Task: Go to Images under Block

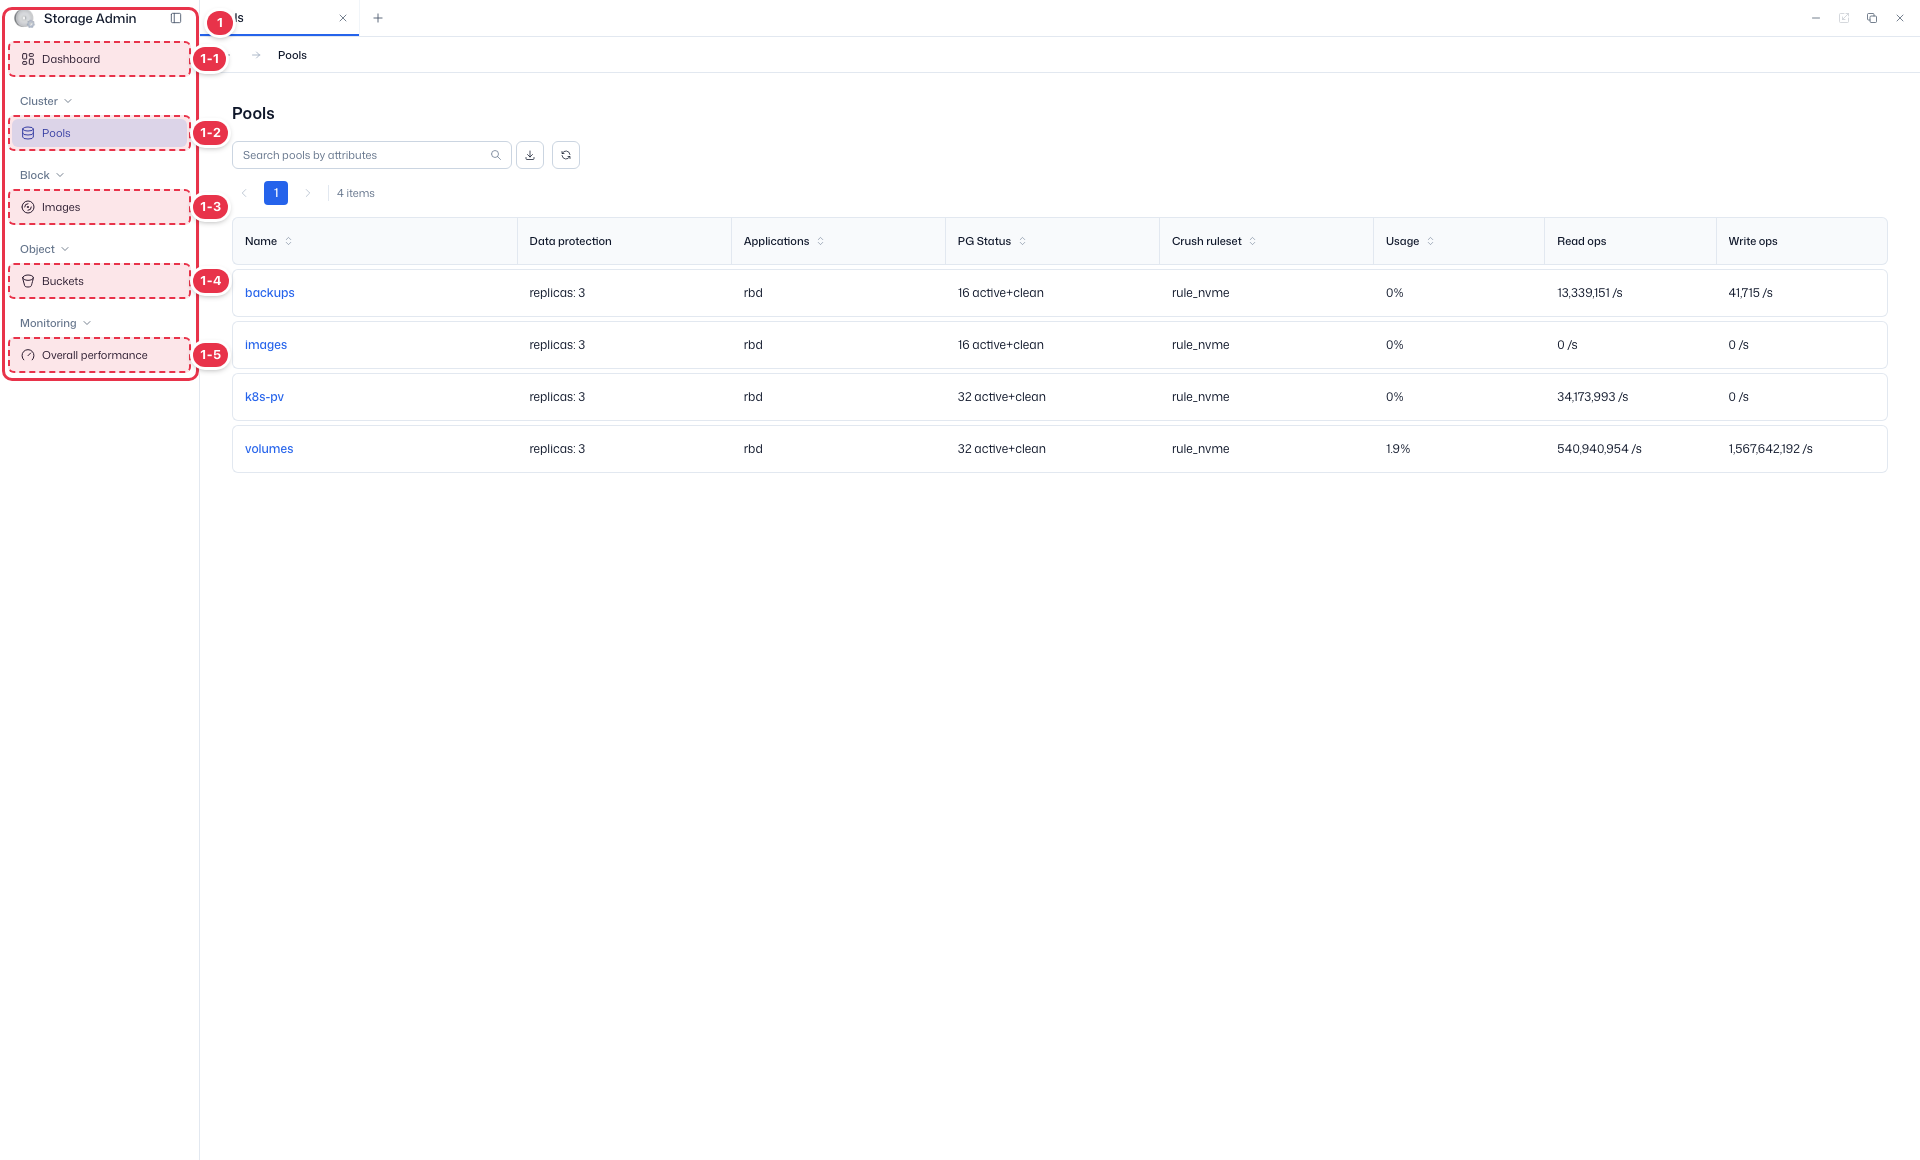Action: click(100, 207)
